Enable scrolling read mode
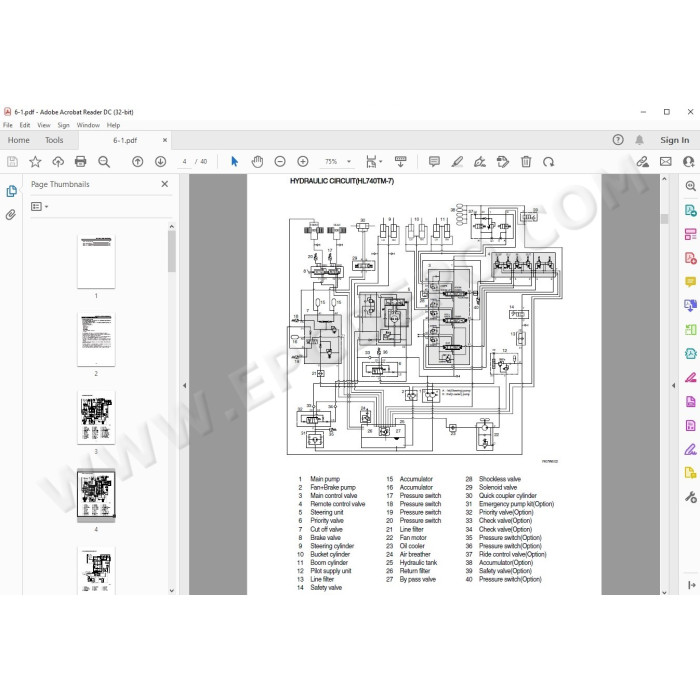 [x=400, y=162]
